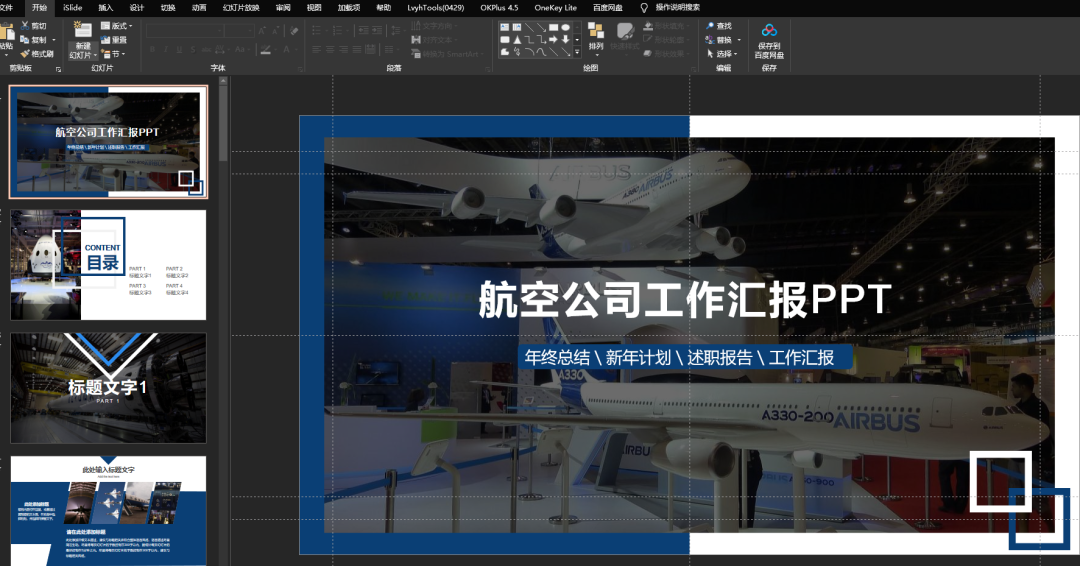
Task: Switch to the Transitions (切换) tab
Action: 168,8
